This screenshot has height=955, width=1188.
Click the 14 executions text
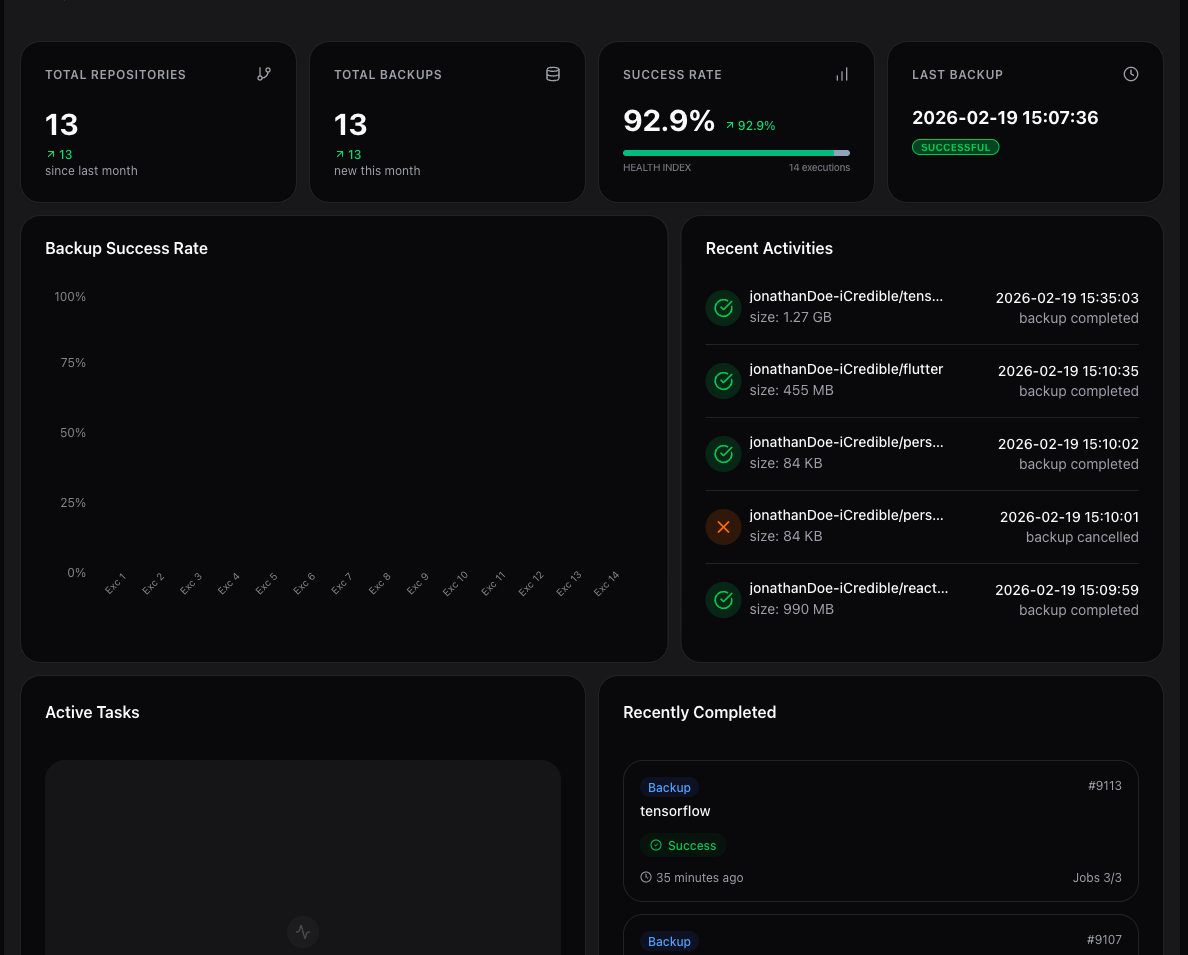(819, 168)
